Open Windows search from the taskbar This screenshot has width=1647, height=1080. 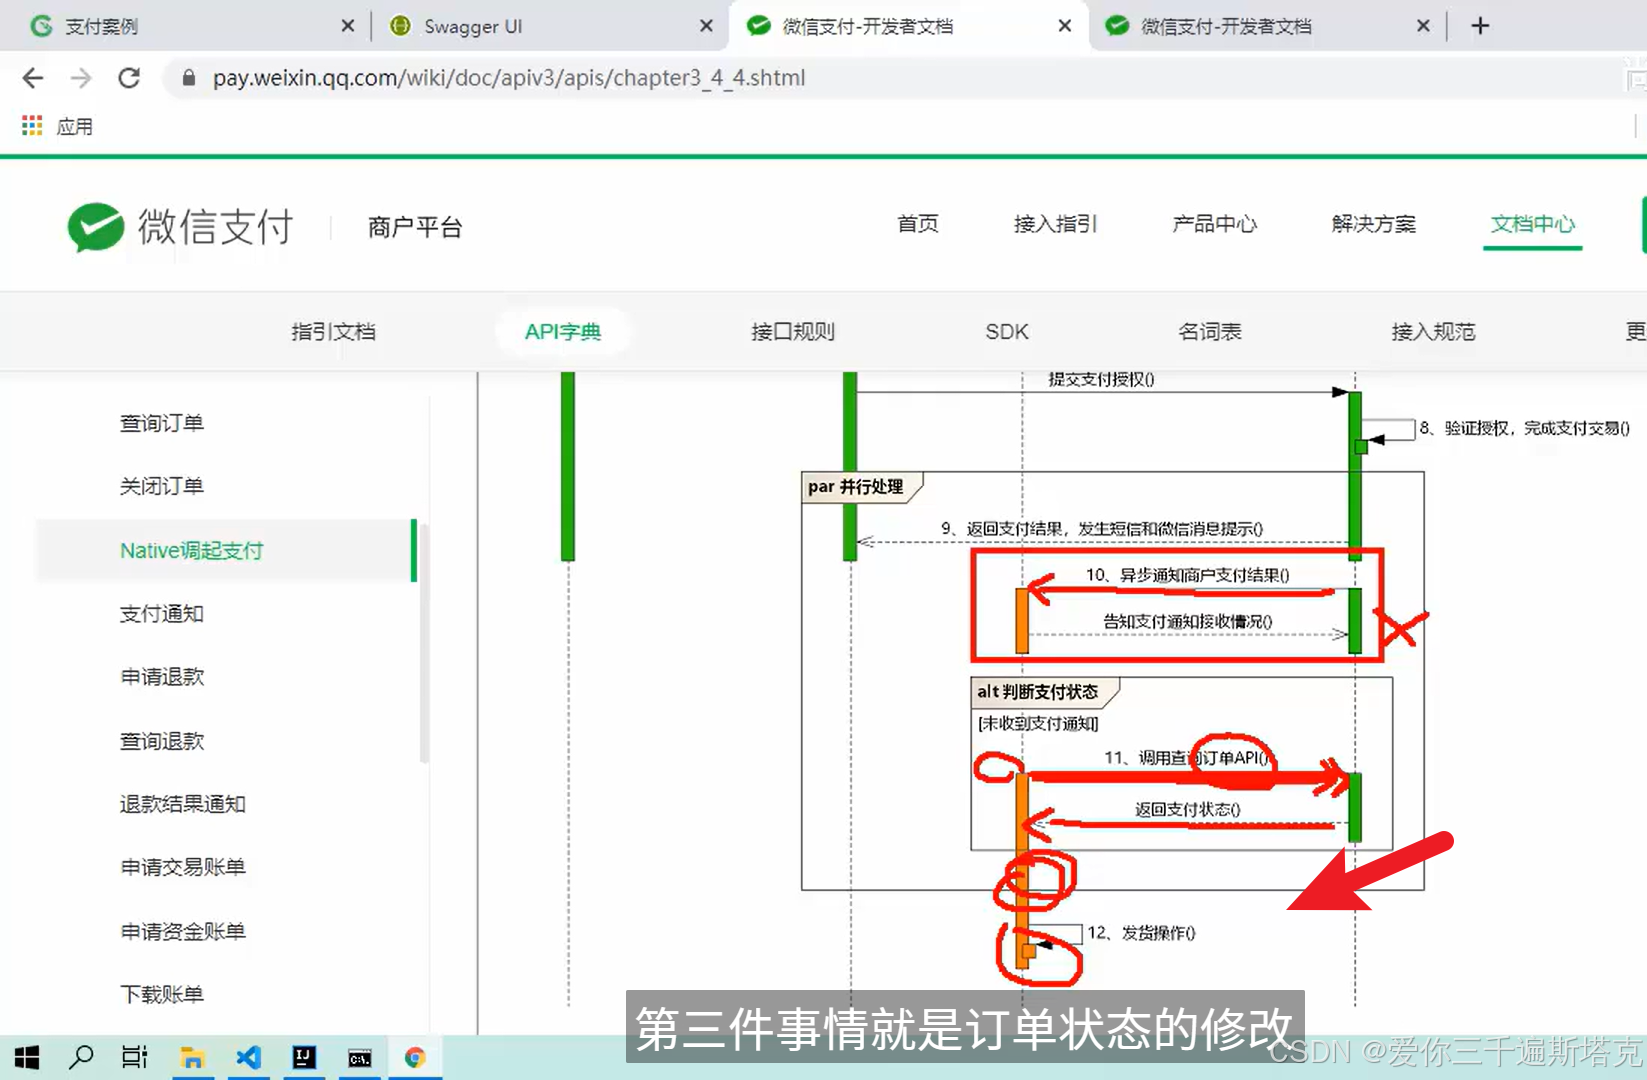coord(81,1057)
